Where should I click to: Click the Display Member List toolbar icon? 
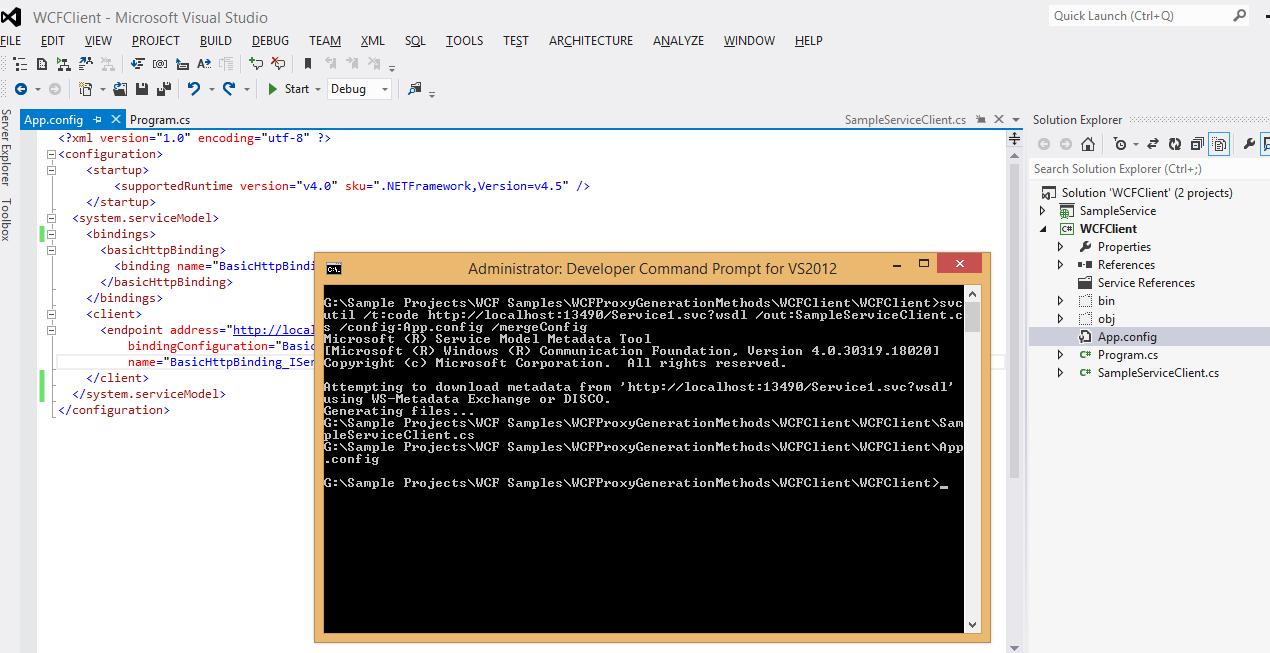pos(136,64)
